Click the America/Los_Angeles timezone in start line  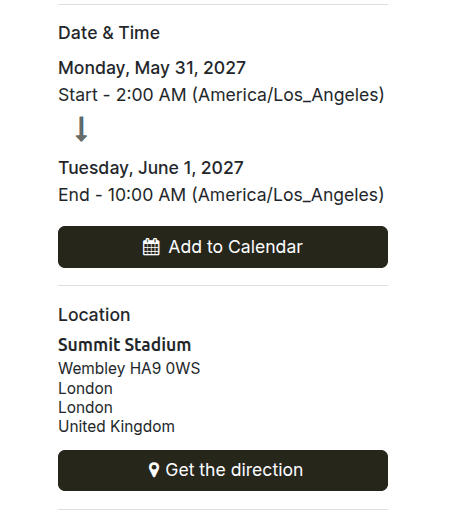click(288, 95)
